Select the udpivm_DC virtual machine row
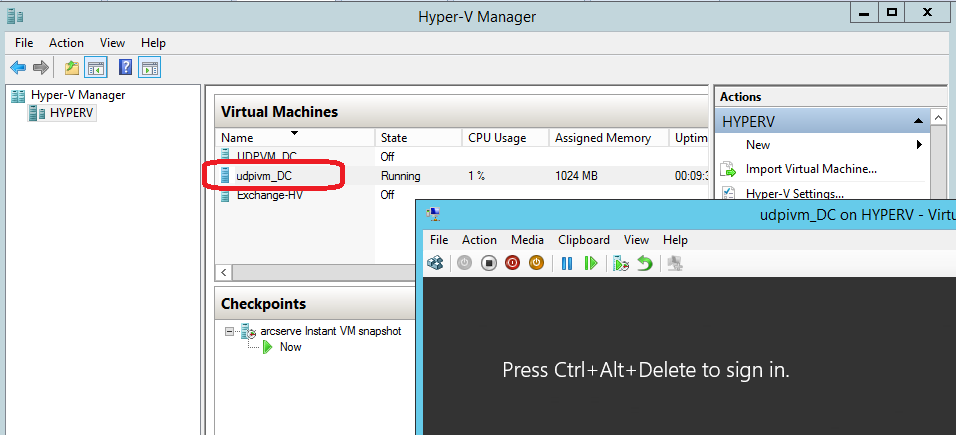 (x=462, y=176)
